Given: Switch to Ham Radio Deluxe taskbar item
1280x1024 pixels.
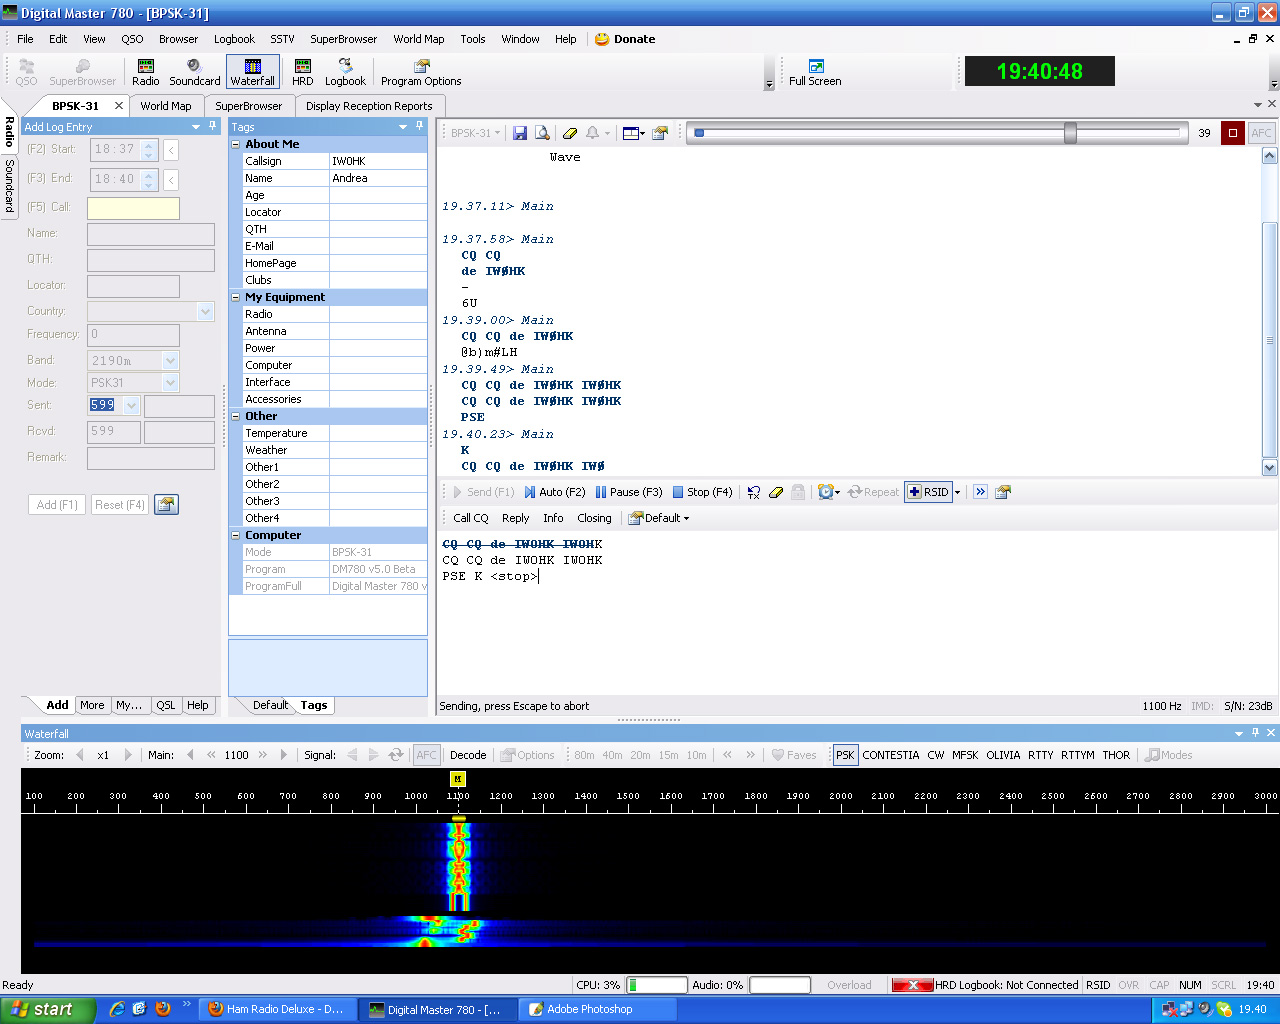Looking at the screenshot, I should pyautogui.click(x=278, y=1009).
